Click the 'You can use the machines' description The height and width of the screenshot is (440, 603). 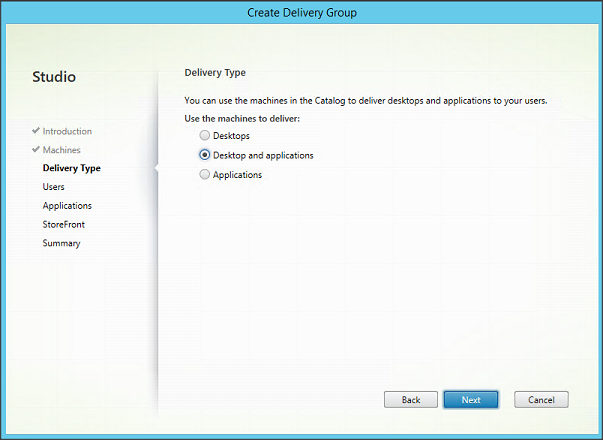click(366, 101)
